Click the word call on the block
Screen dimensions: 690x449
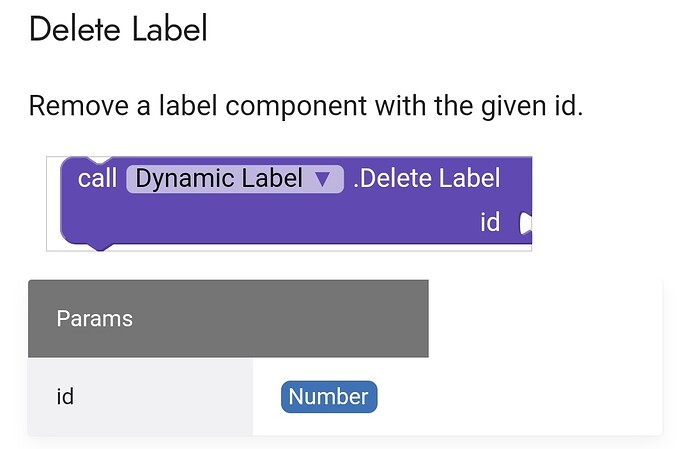coord(97,179)
